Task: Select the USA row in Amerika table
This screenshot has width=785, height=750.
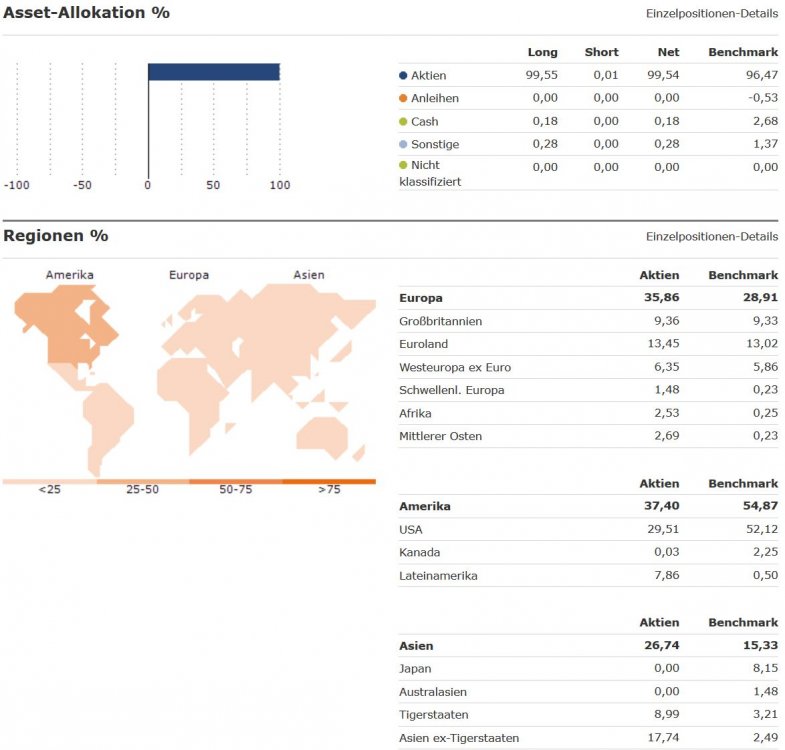Action: [x=588, y=529]
